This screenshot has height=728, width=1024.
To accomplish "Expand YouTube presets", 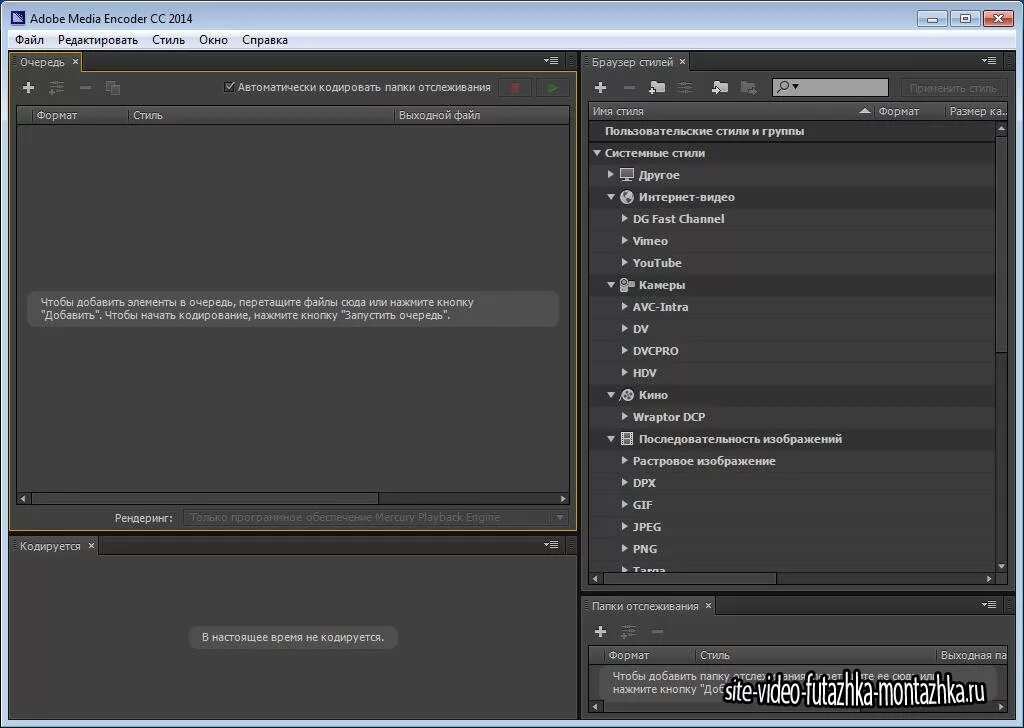I will pos(624,262).
